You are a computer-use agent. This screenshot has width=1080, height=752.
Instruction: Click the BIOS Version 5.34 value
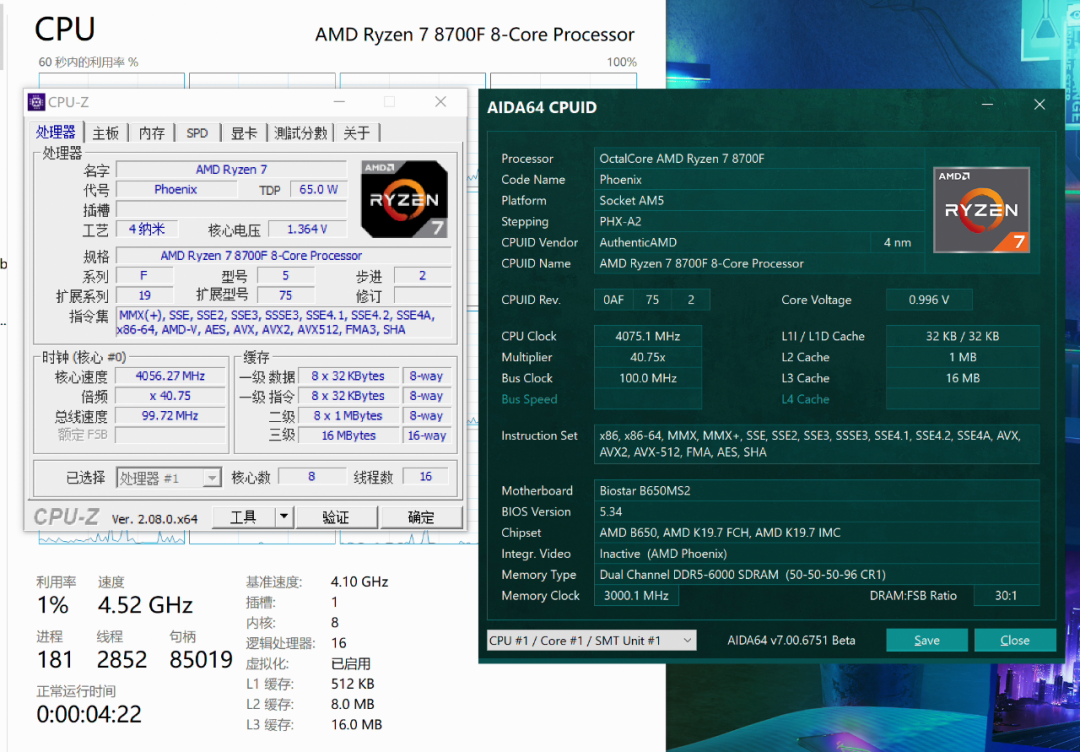point(816,512)
